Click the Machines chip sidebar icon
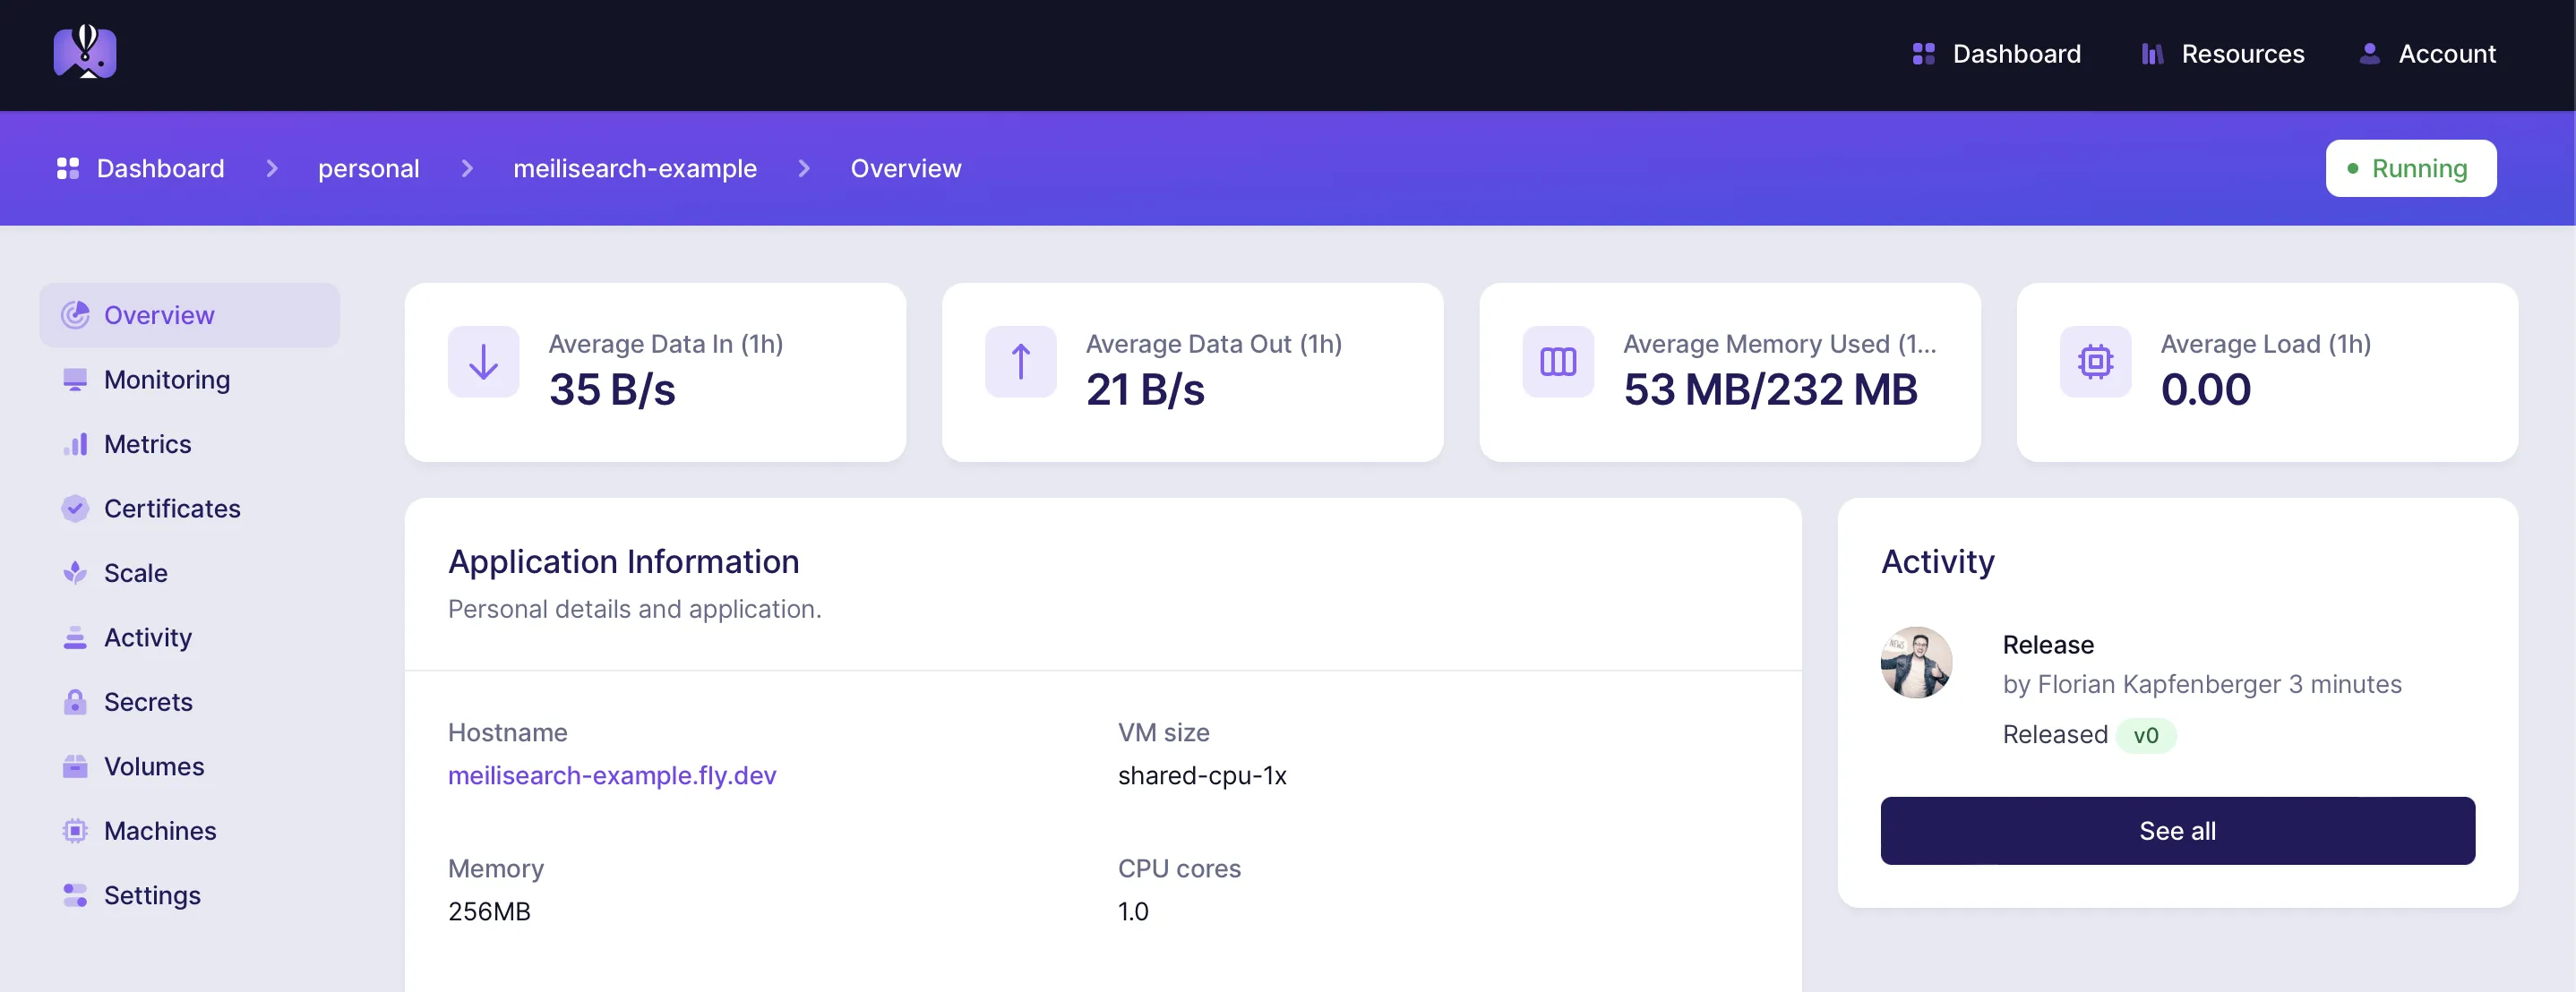 coord(75,831)
